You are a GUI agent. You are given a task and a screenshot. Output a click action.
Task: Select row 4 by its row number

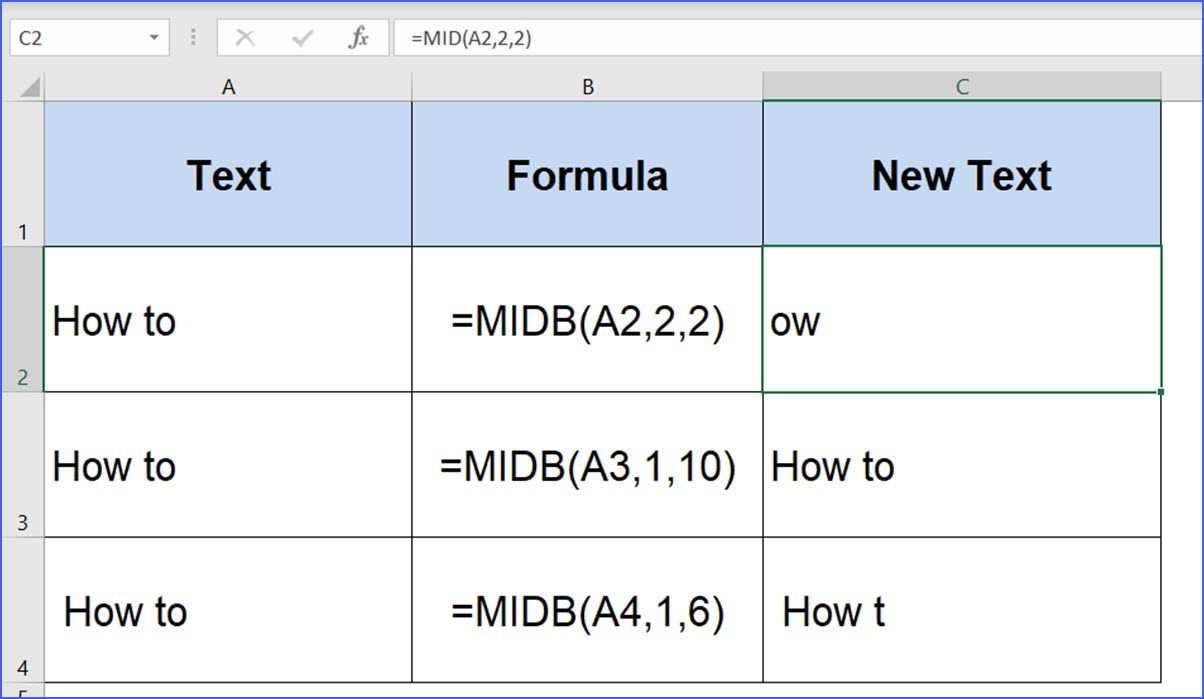[x=22, y=610]
